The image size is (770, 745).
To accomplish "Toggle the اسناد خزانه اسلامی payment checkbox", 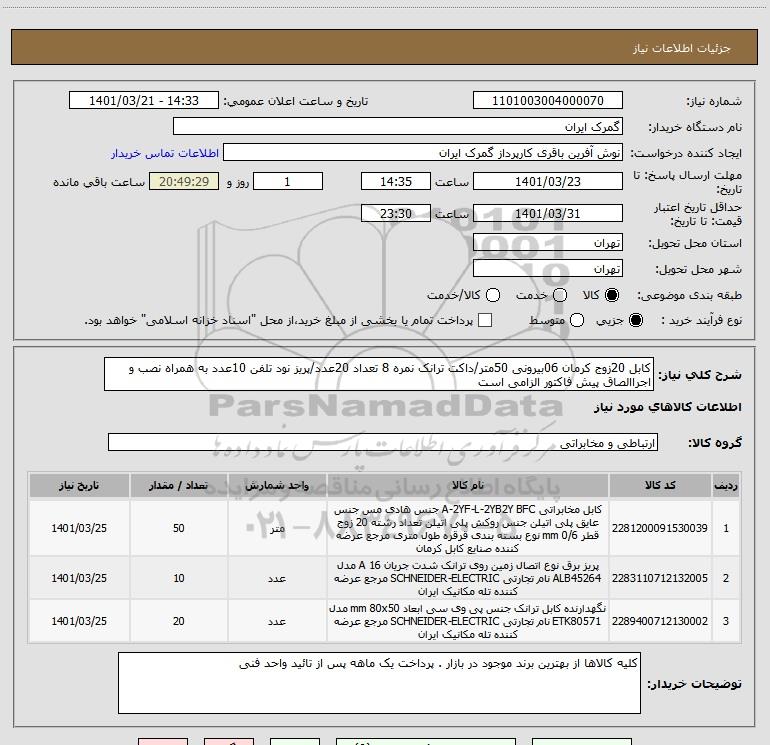I will point(485,320).
